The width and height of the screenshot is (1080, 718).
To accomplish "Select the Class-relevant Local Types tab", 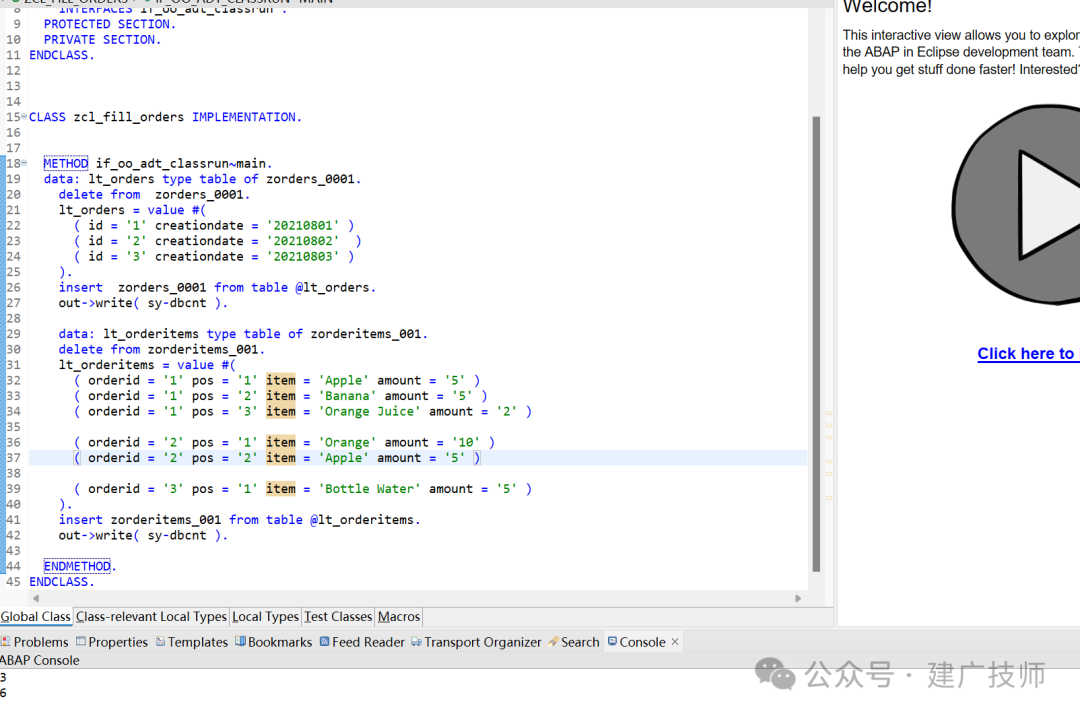I will [x=151, y=617].
